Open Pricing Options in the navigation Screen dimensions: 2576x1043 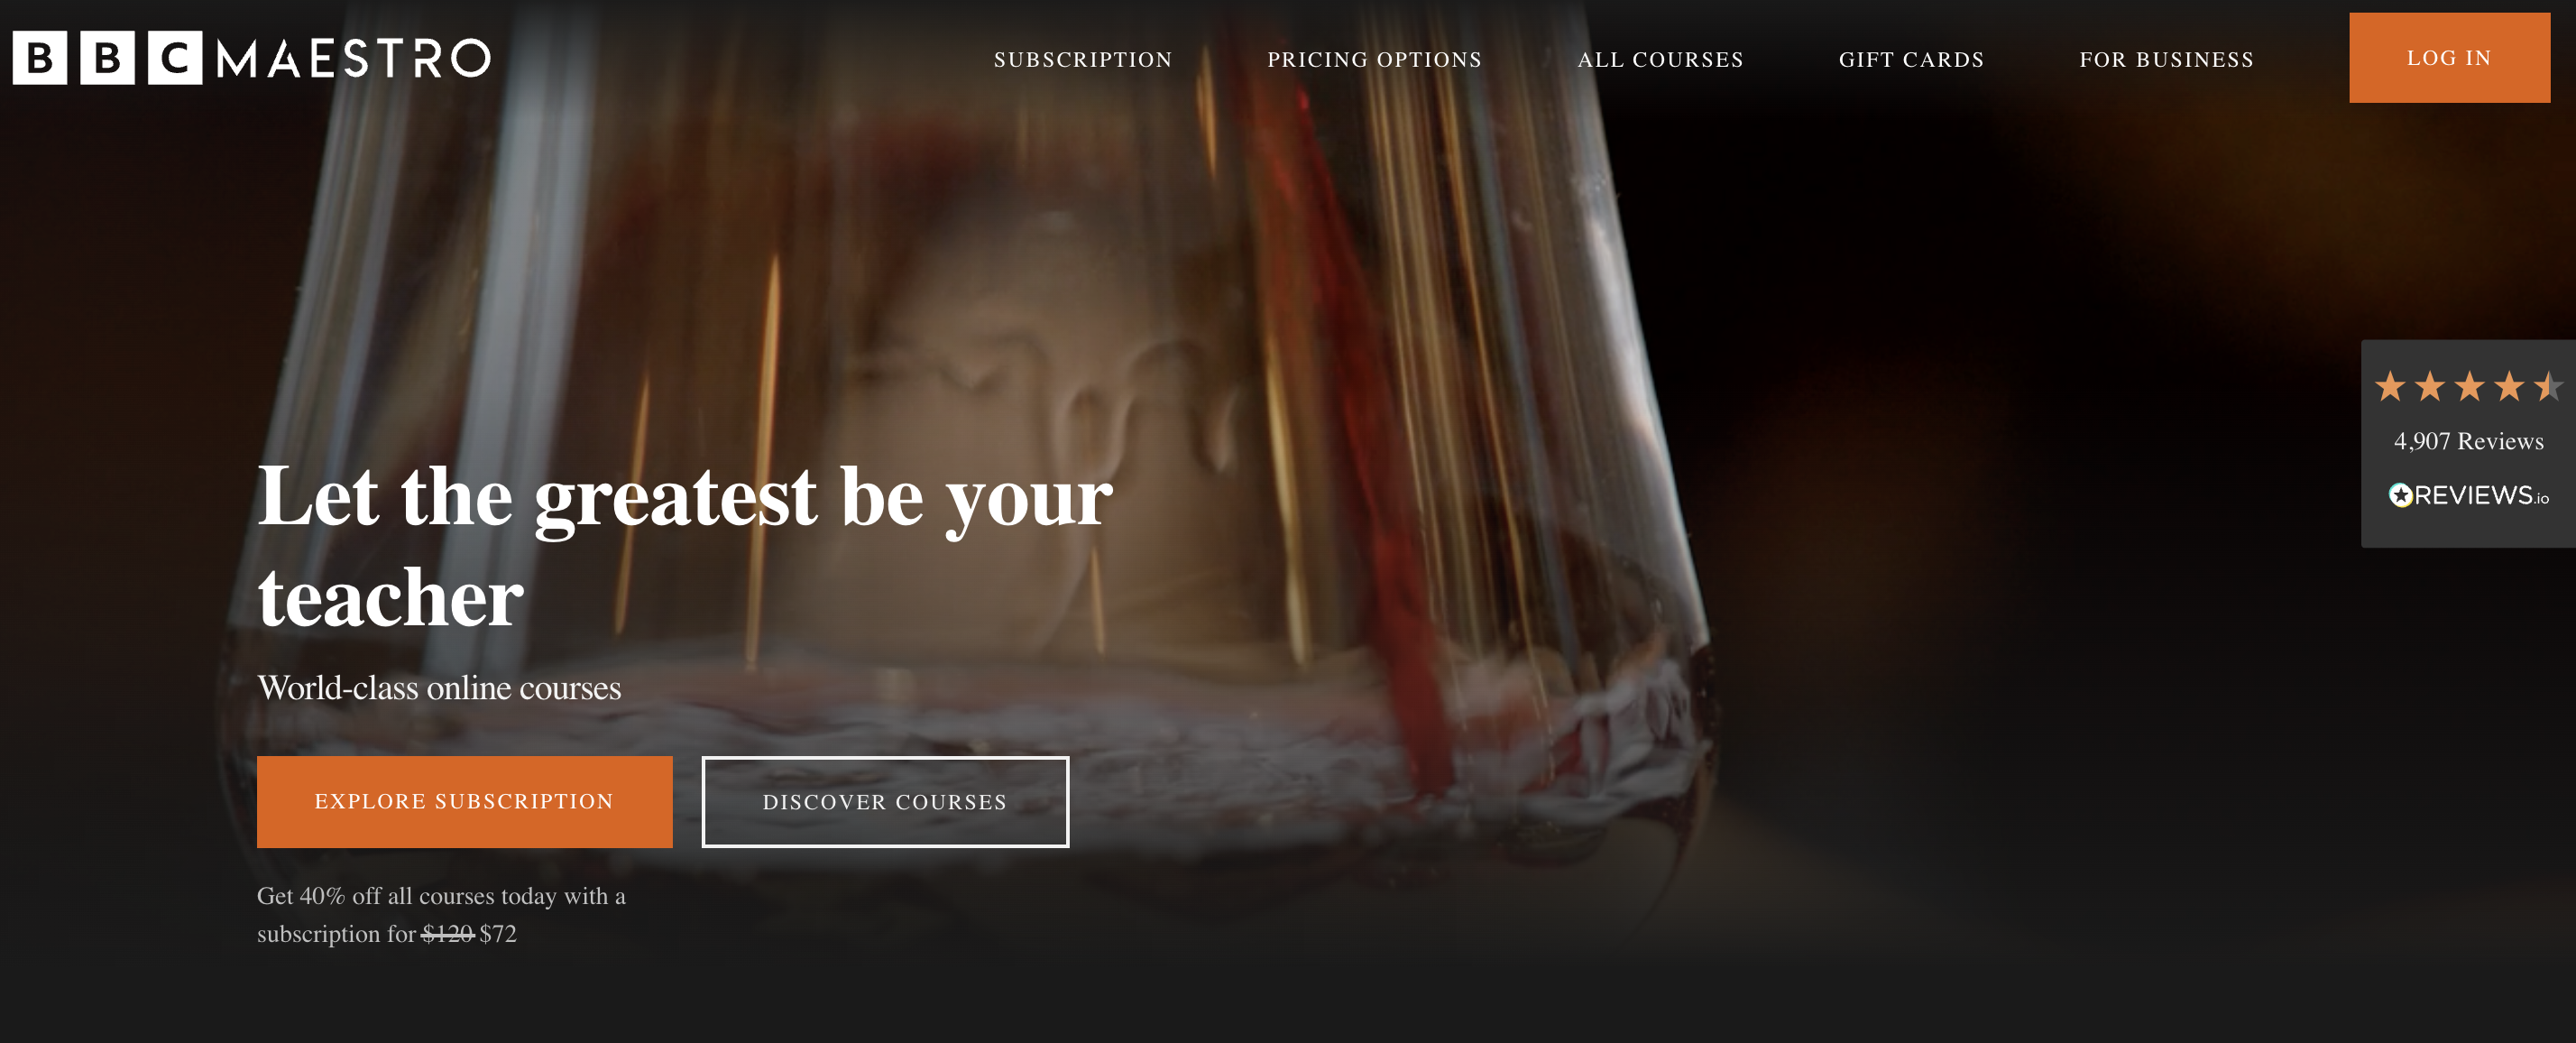pos(1374,60)
